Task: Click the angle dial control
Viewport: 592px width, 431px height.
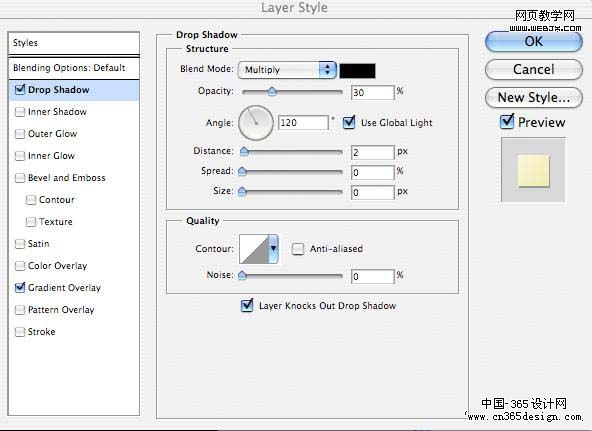Action: (256, 123)
